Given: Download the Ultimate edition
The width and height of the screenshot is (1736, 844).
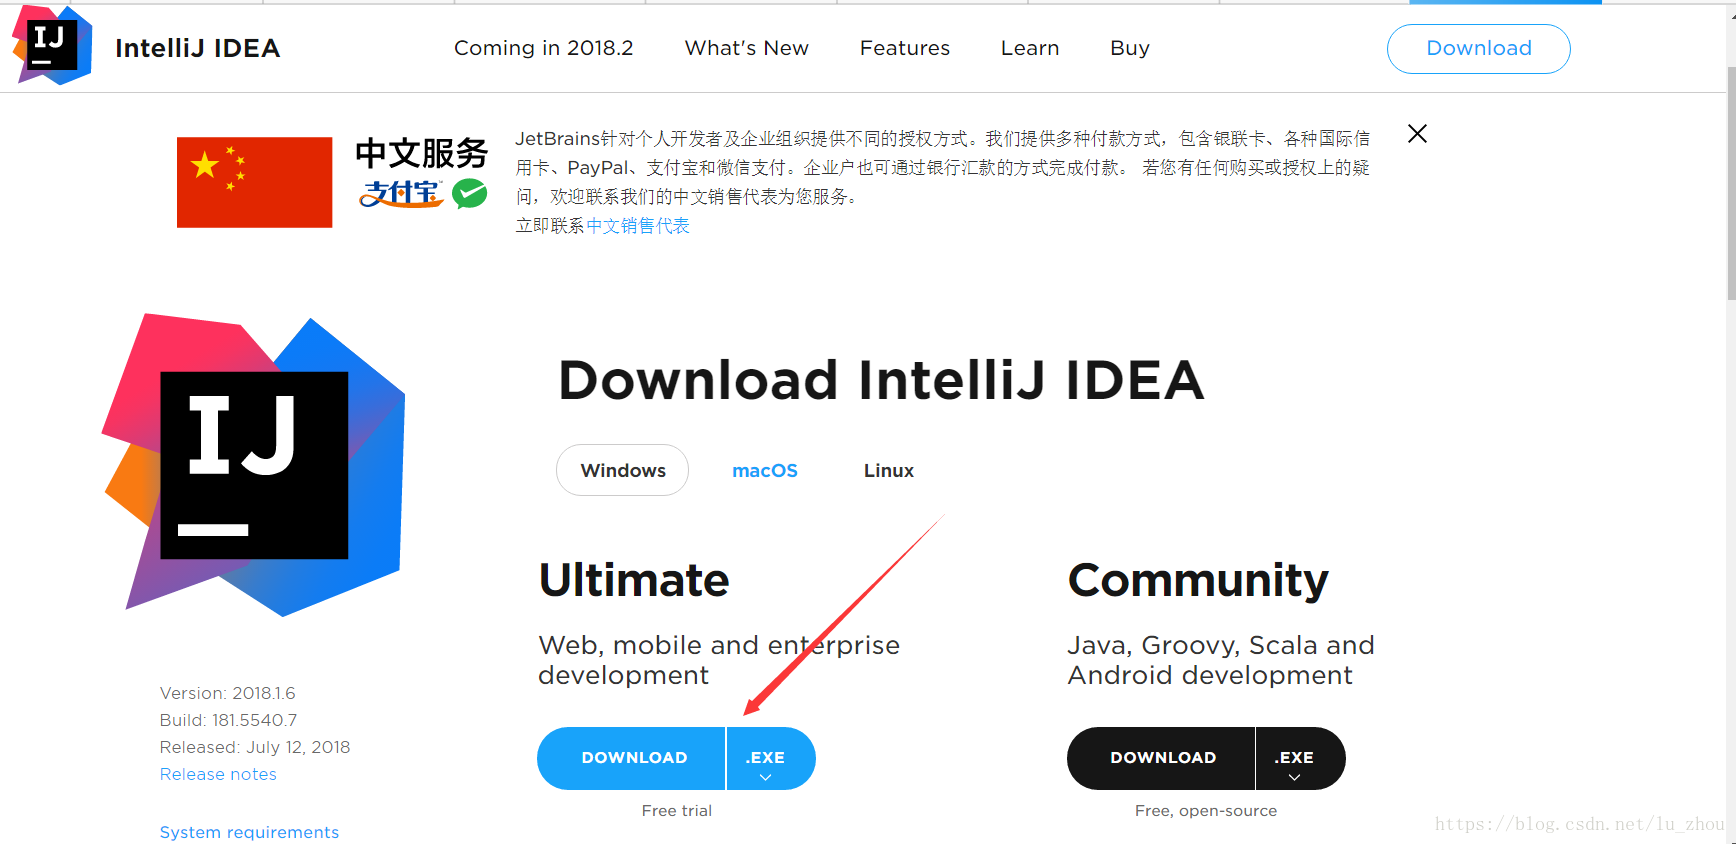Looking at the screenshot, I should pyautogui.click(x=631, y=758).
